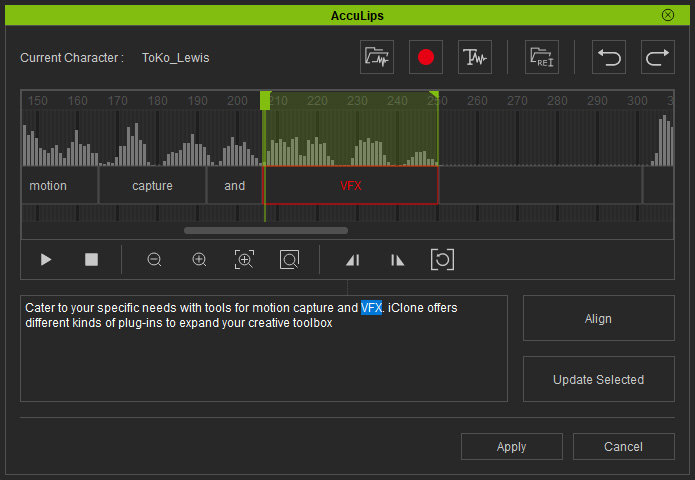Click the Update Selected button

pos(598,379)
